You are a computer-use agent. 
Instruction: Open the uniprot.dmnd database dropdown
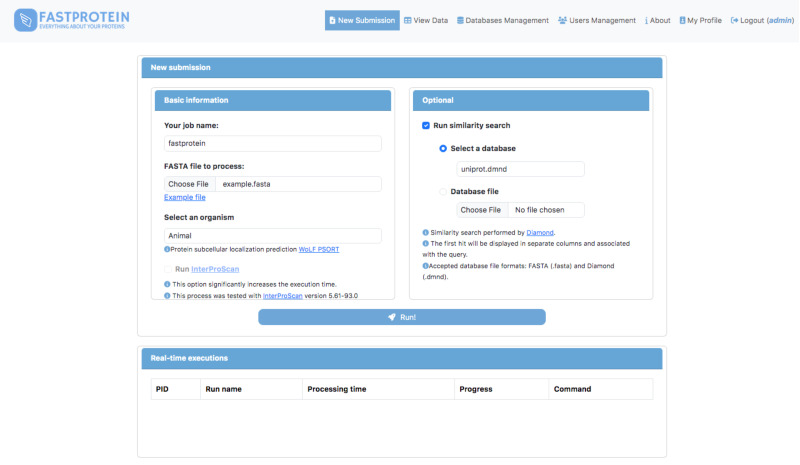coord(520,169)
